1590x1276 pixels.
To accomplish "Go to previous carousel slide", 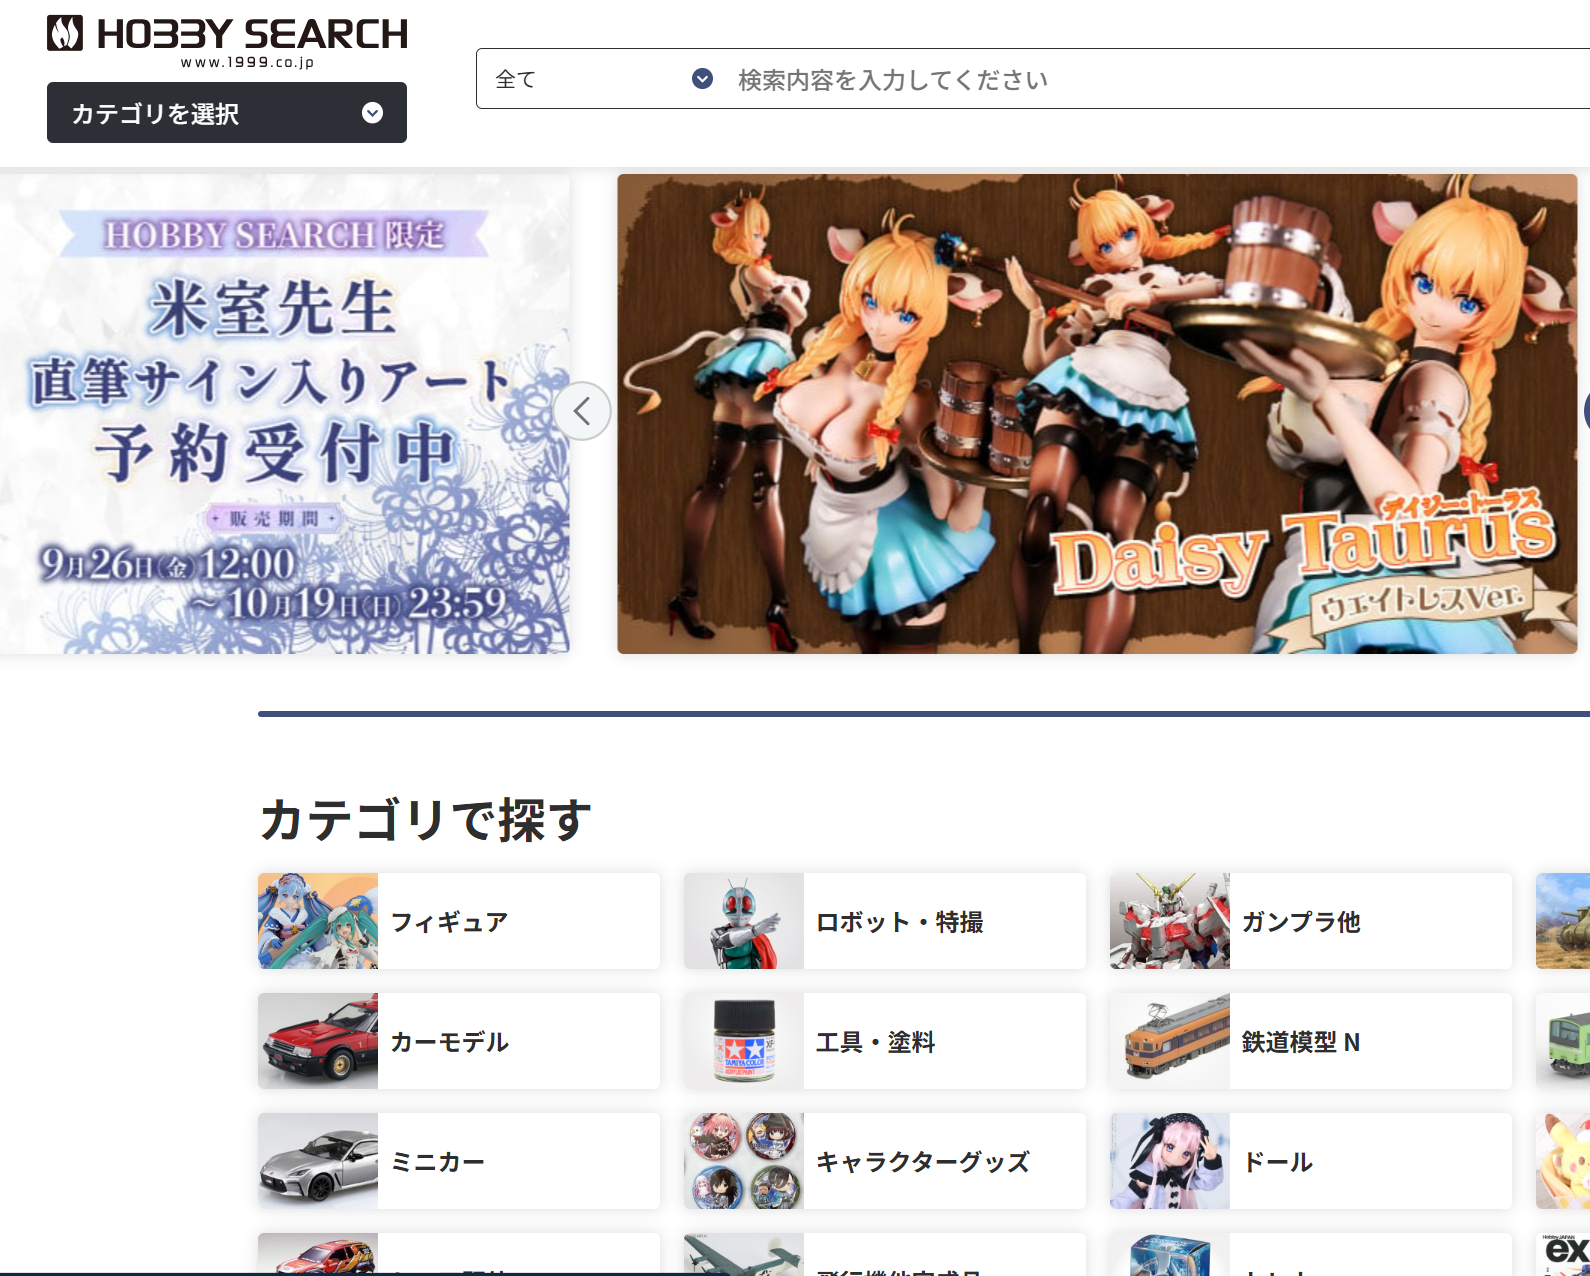I will pos(582,411).
